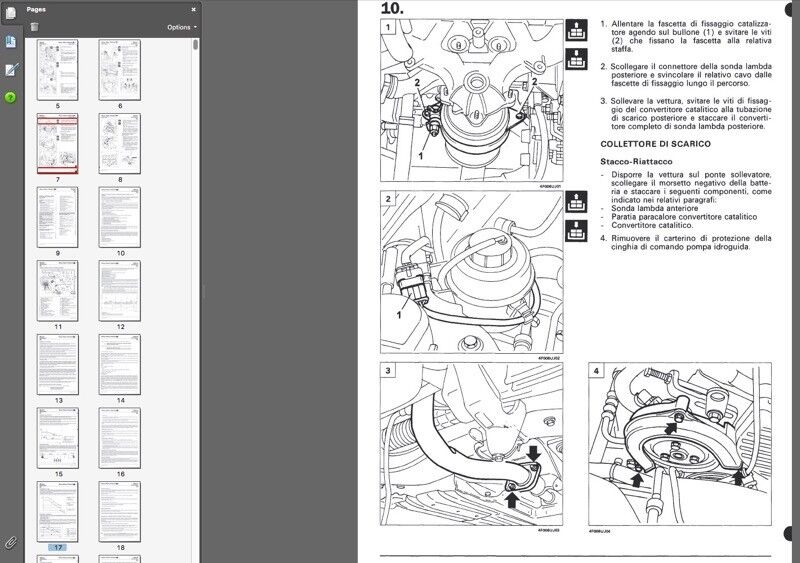Click the trash icon to delete pages
800x563 pixels.
pyautogui.click(x=34, y=27)
